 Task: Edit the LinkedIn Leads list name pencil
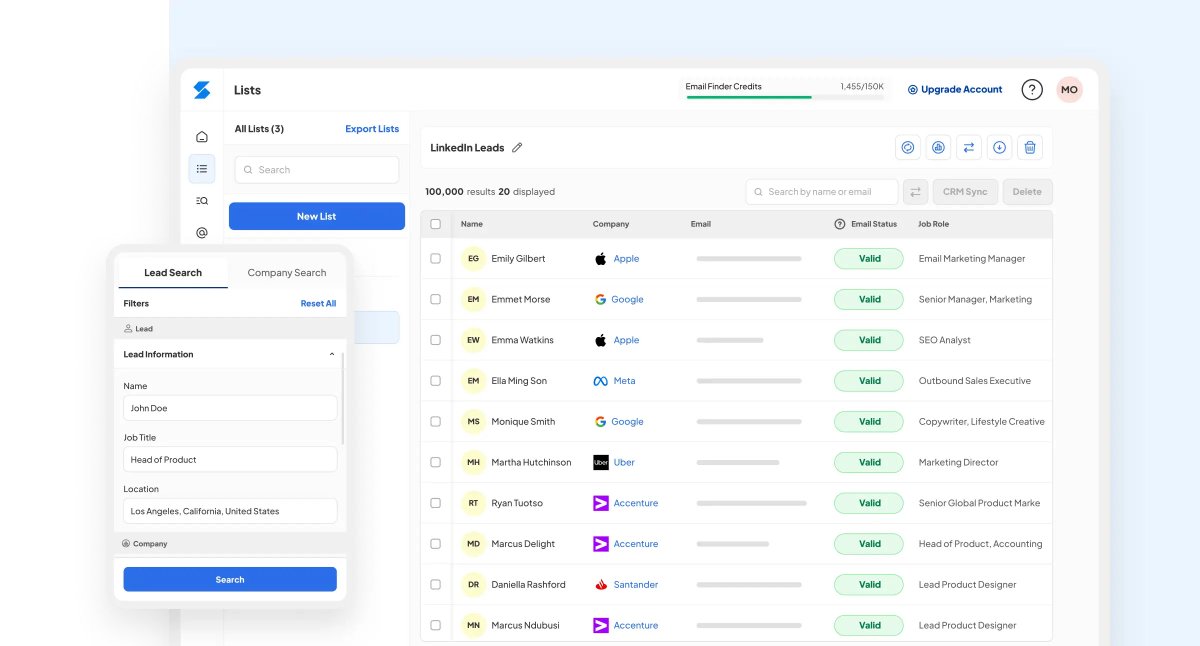(517, 148)
